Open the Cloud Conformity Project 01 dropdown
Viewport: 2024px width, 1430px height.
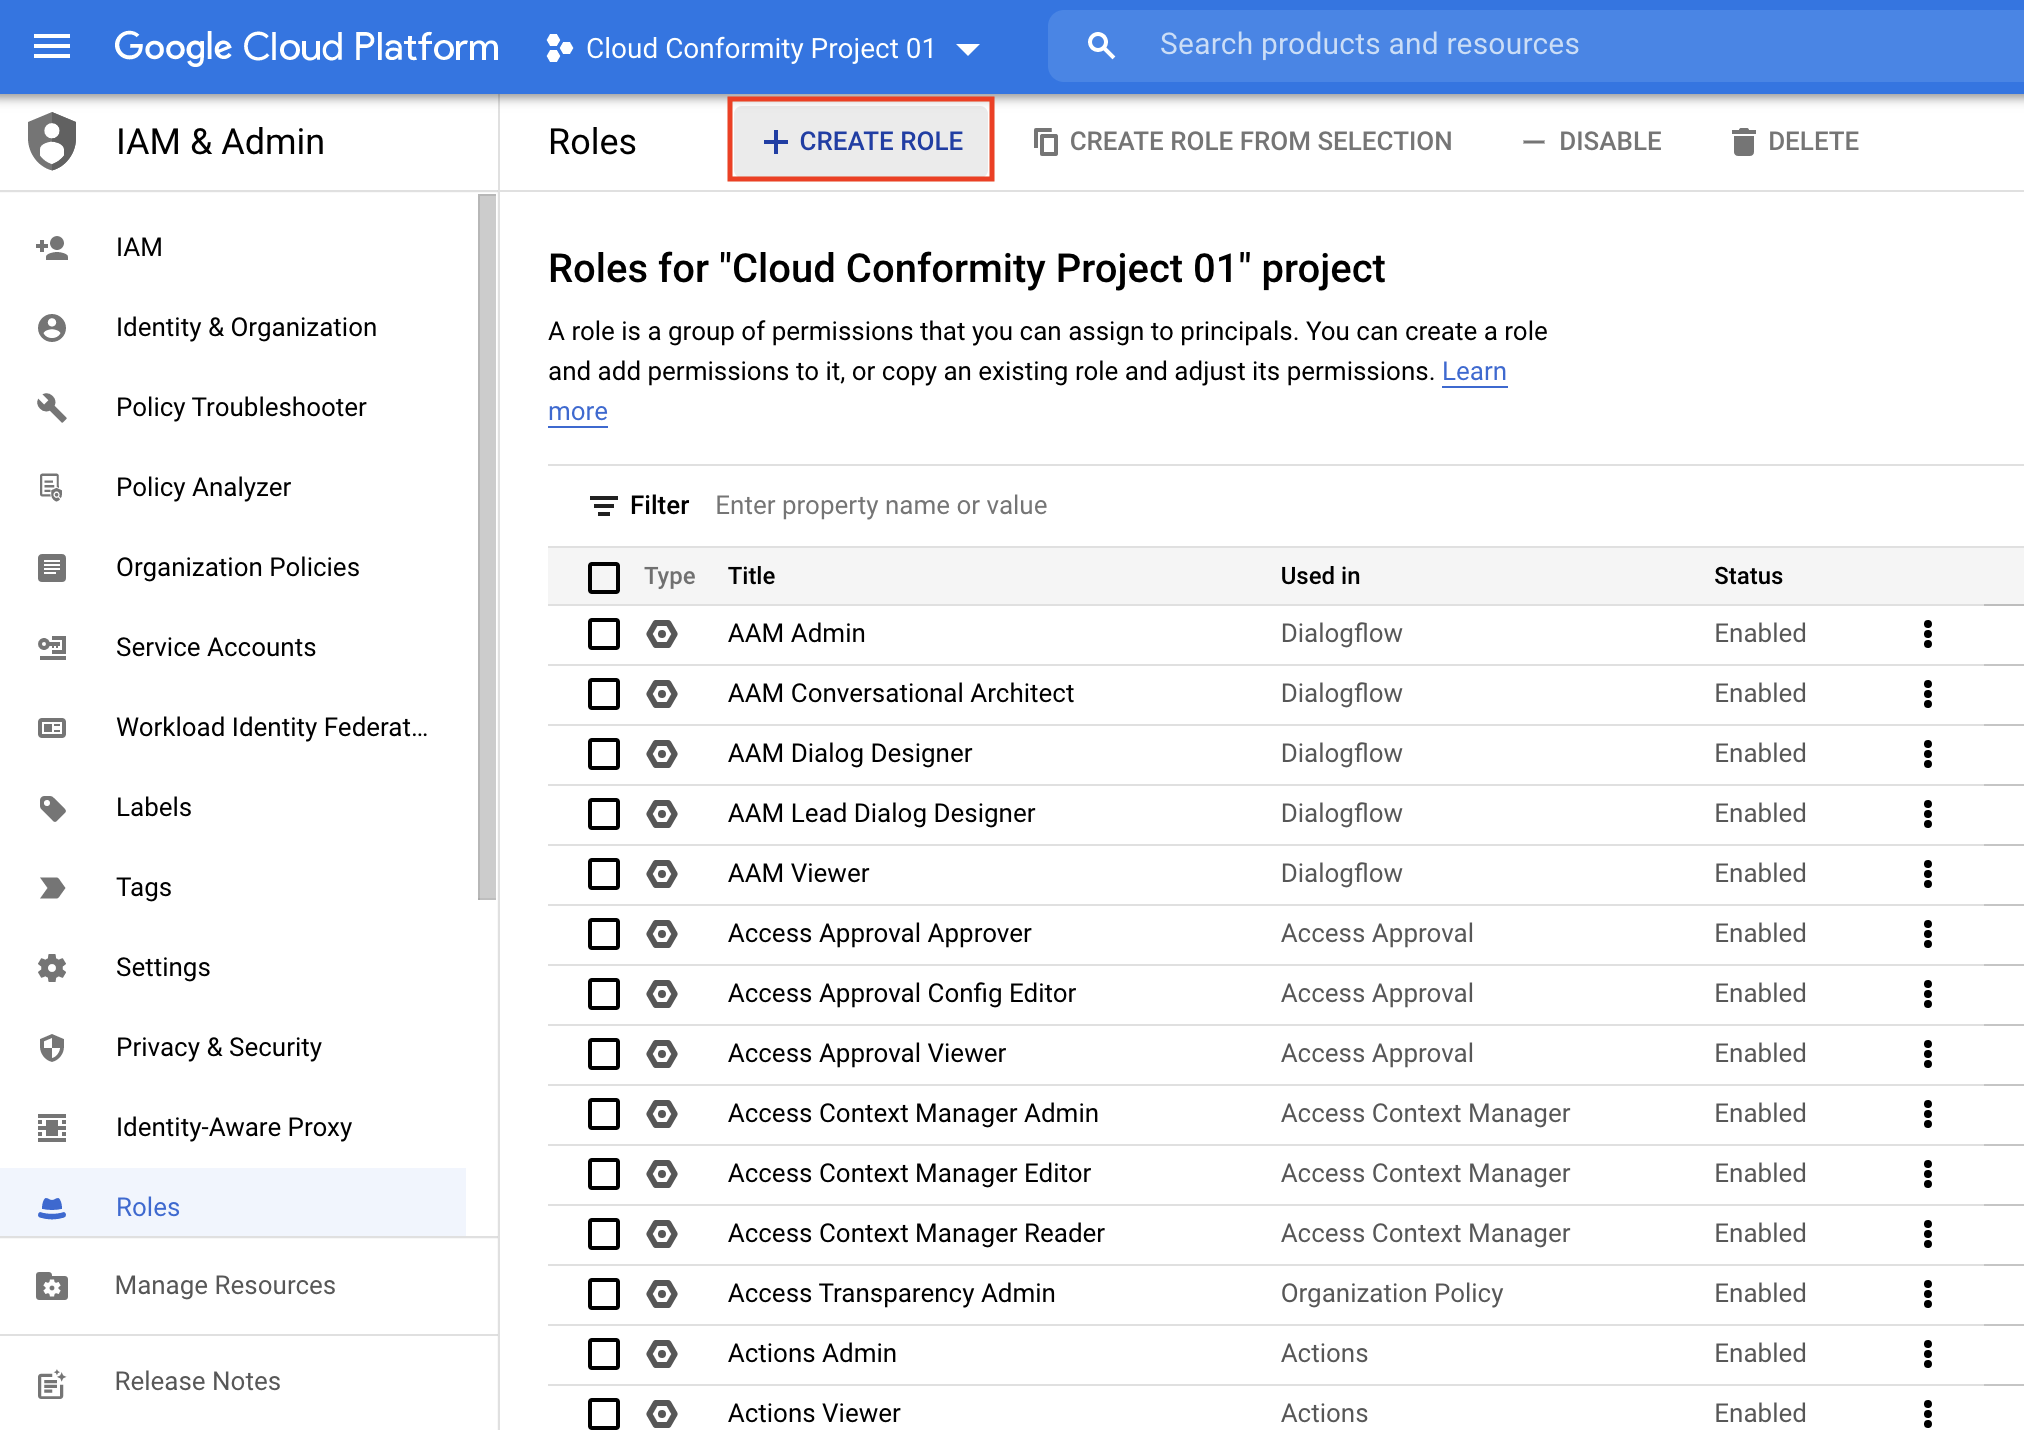tap(762, 48)
